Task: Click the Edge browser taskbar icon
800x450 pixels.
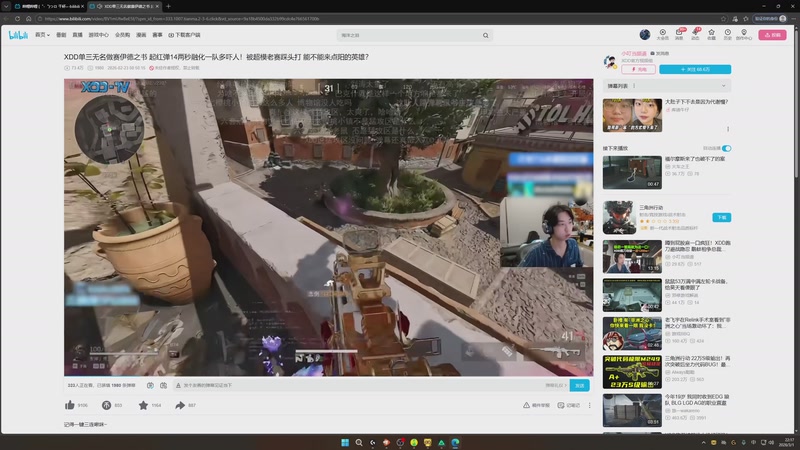Action: click(x=455, y=442)
